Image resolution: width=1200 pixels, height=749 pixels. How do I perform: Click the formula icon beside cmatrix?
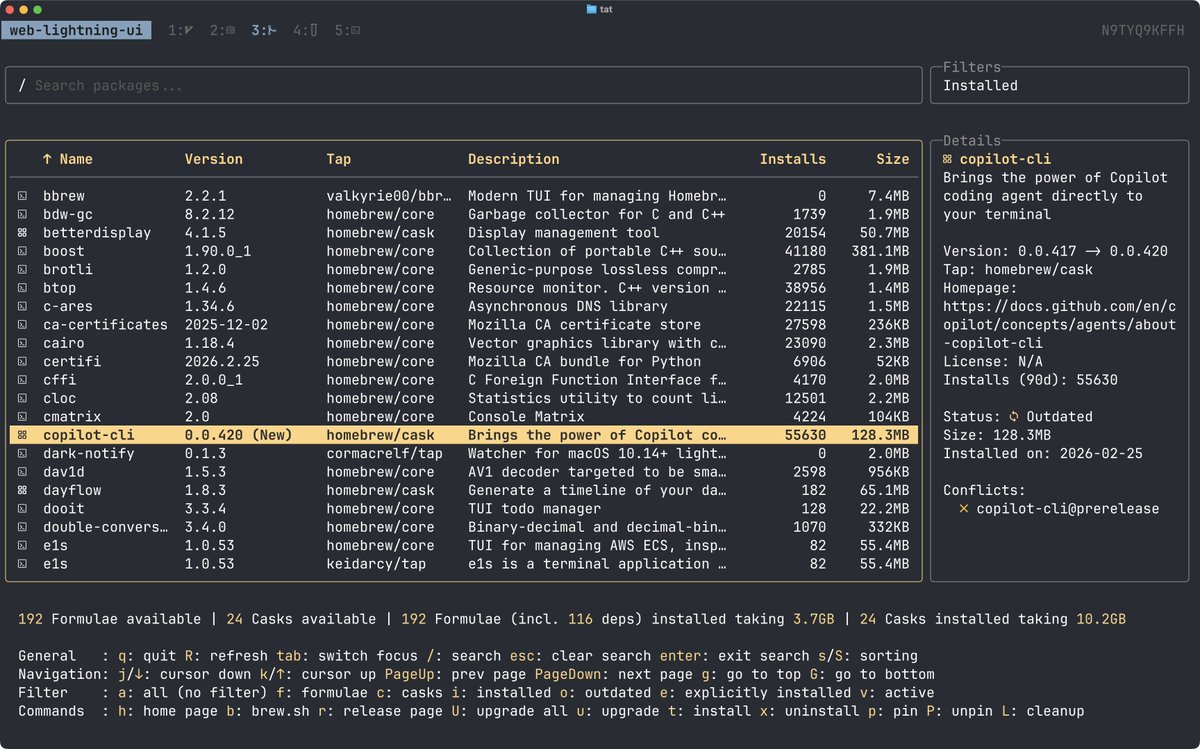click(22, 417)
